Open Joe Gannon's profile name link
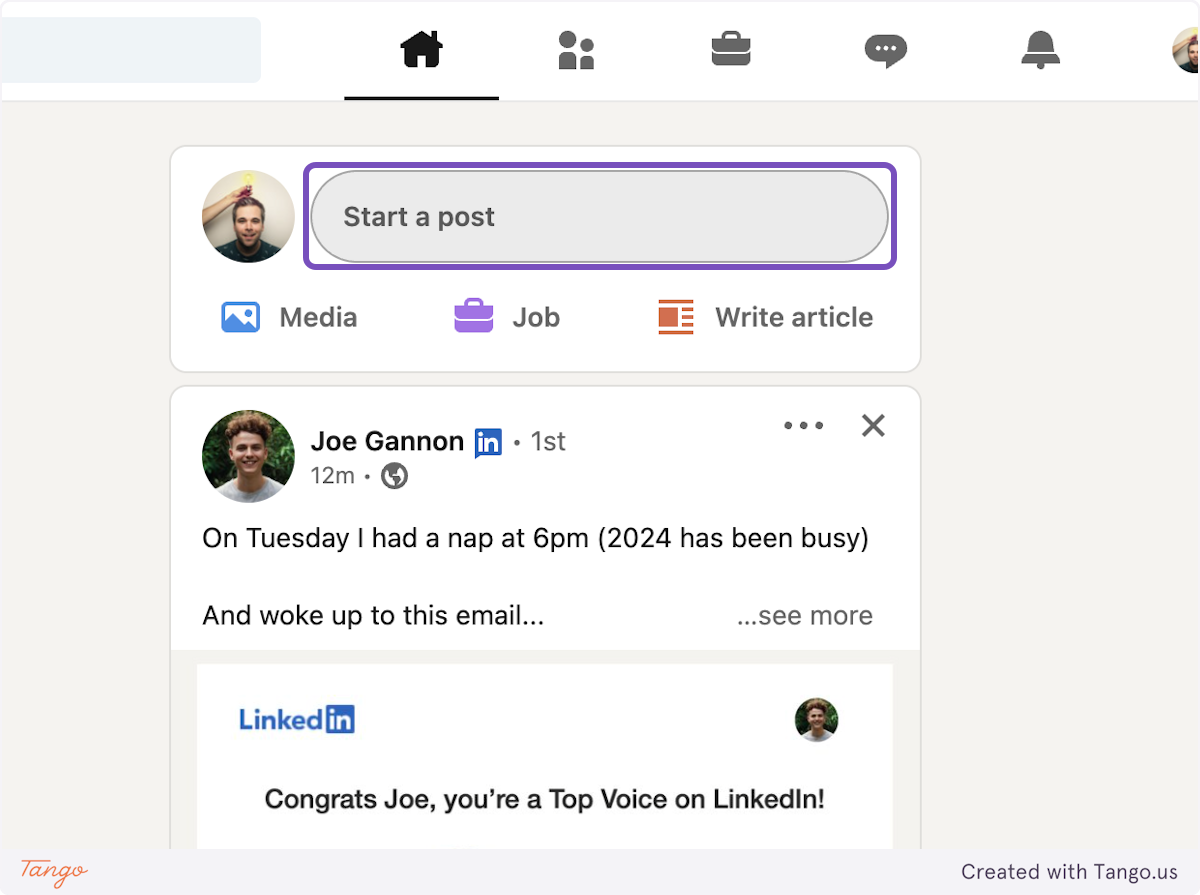This screenshot has height=895, width=1200. pyautogui.click(x=387, y=441)
